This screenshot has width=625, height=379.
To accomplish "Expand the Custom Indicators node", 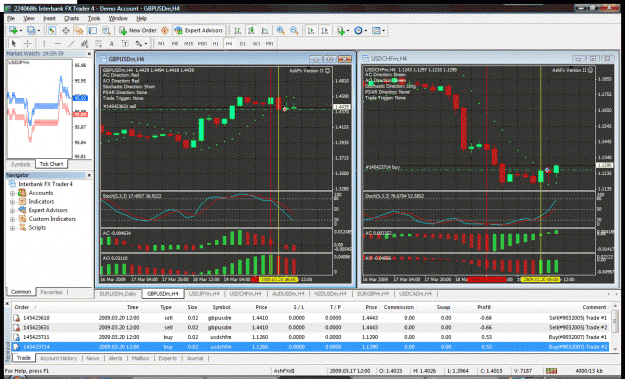I will click(12, 219).
